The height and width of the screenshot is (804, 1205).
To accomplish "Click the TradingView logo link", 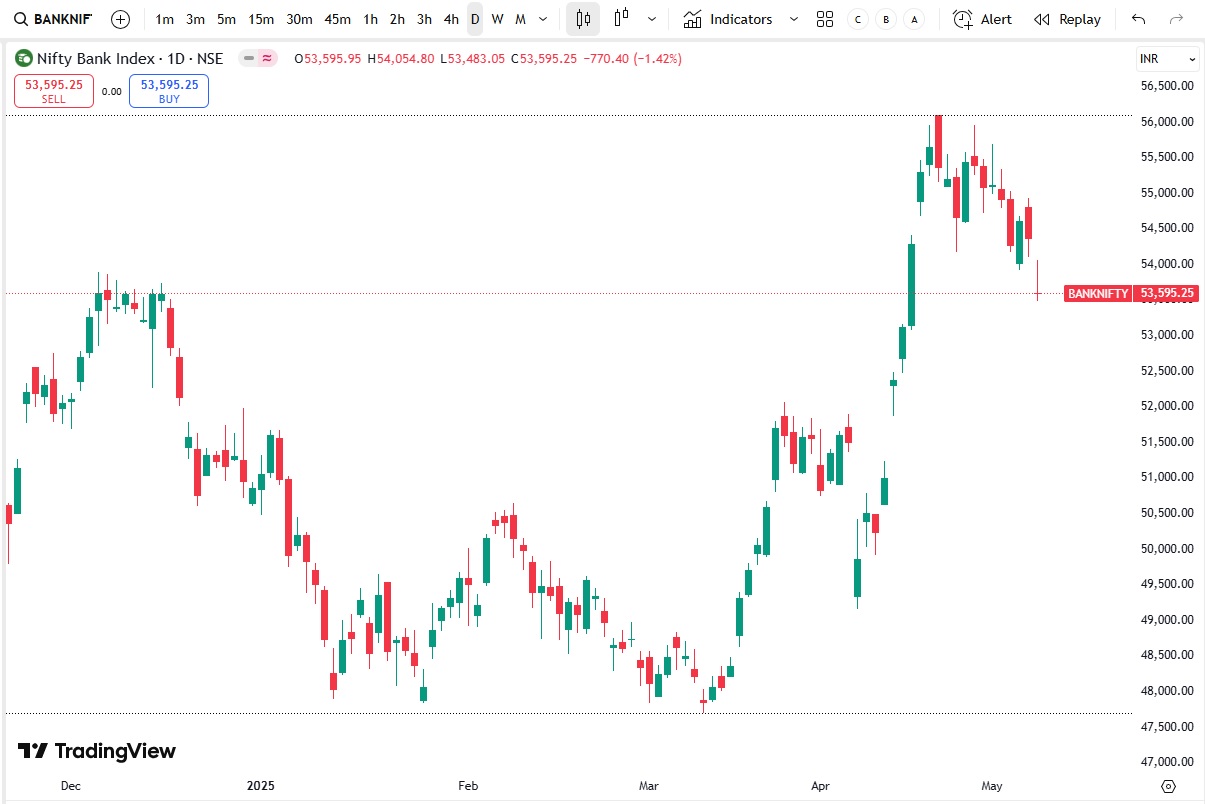I will 95,751.
